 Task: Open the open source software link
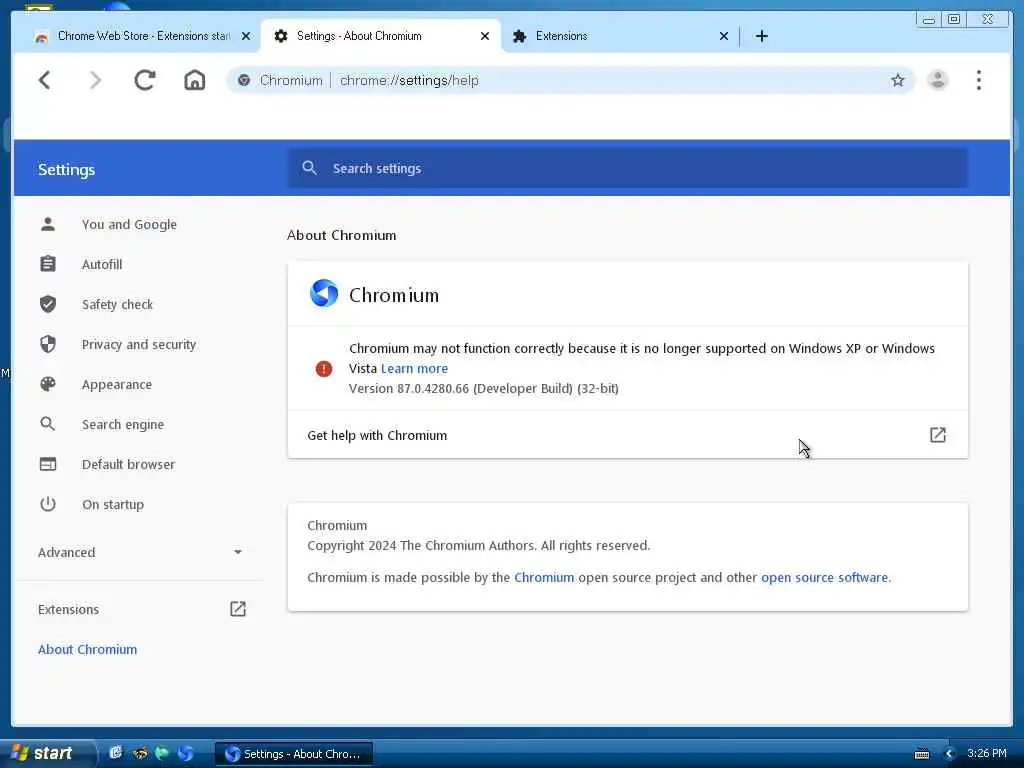(824, 577)
